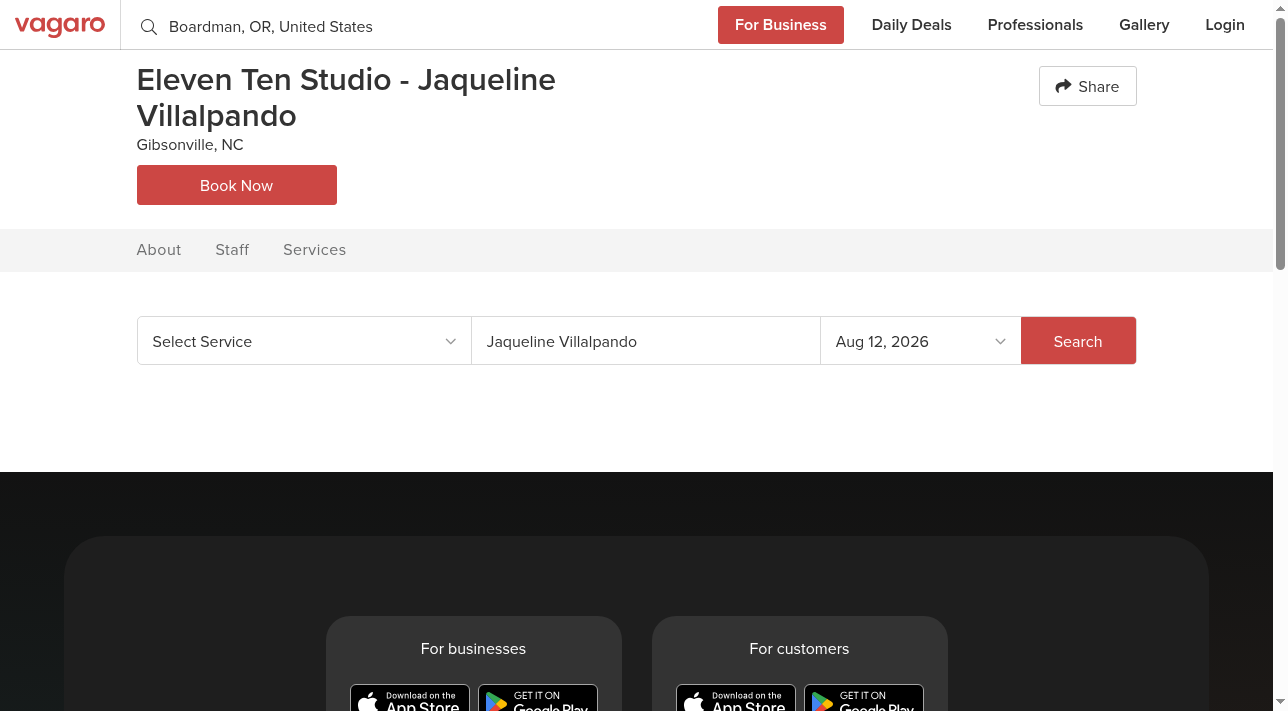The height and width of the screenshot is (711, 1288).
Task: Open Google Play badge under For businesses
Action: coord(538,698)
